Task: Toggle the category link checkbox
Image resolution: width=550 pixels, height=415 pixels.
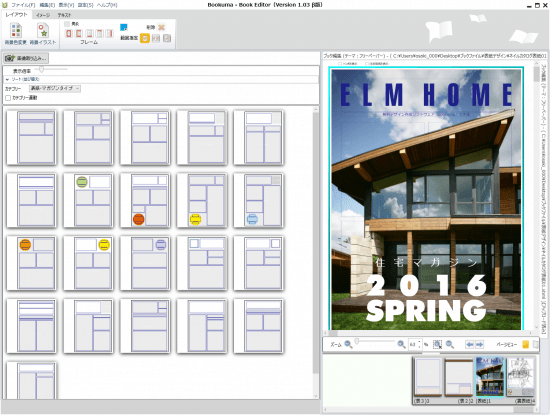Action: [8, 98]
